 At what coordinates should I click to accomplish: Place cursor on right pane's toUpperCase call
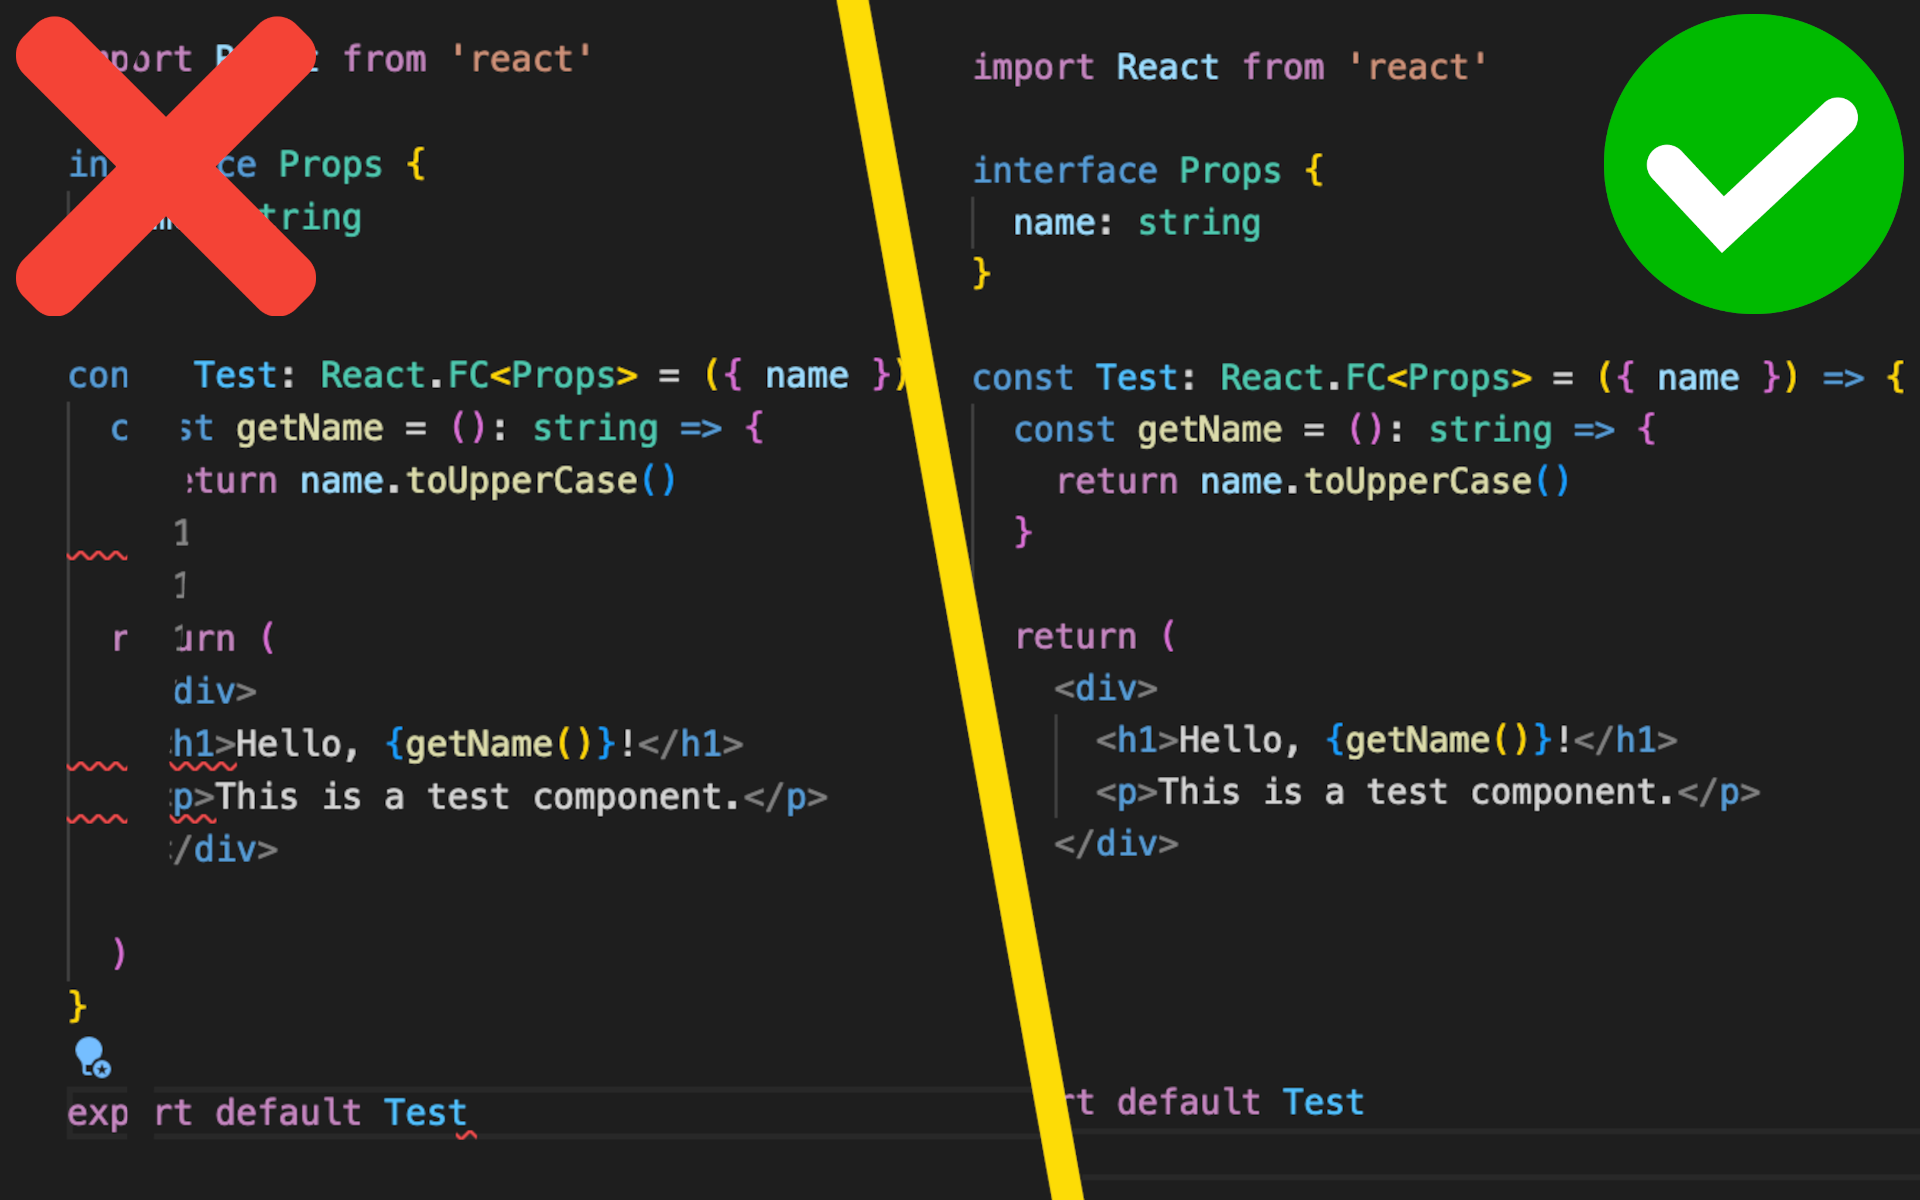click(x=1418, y=482)
